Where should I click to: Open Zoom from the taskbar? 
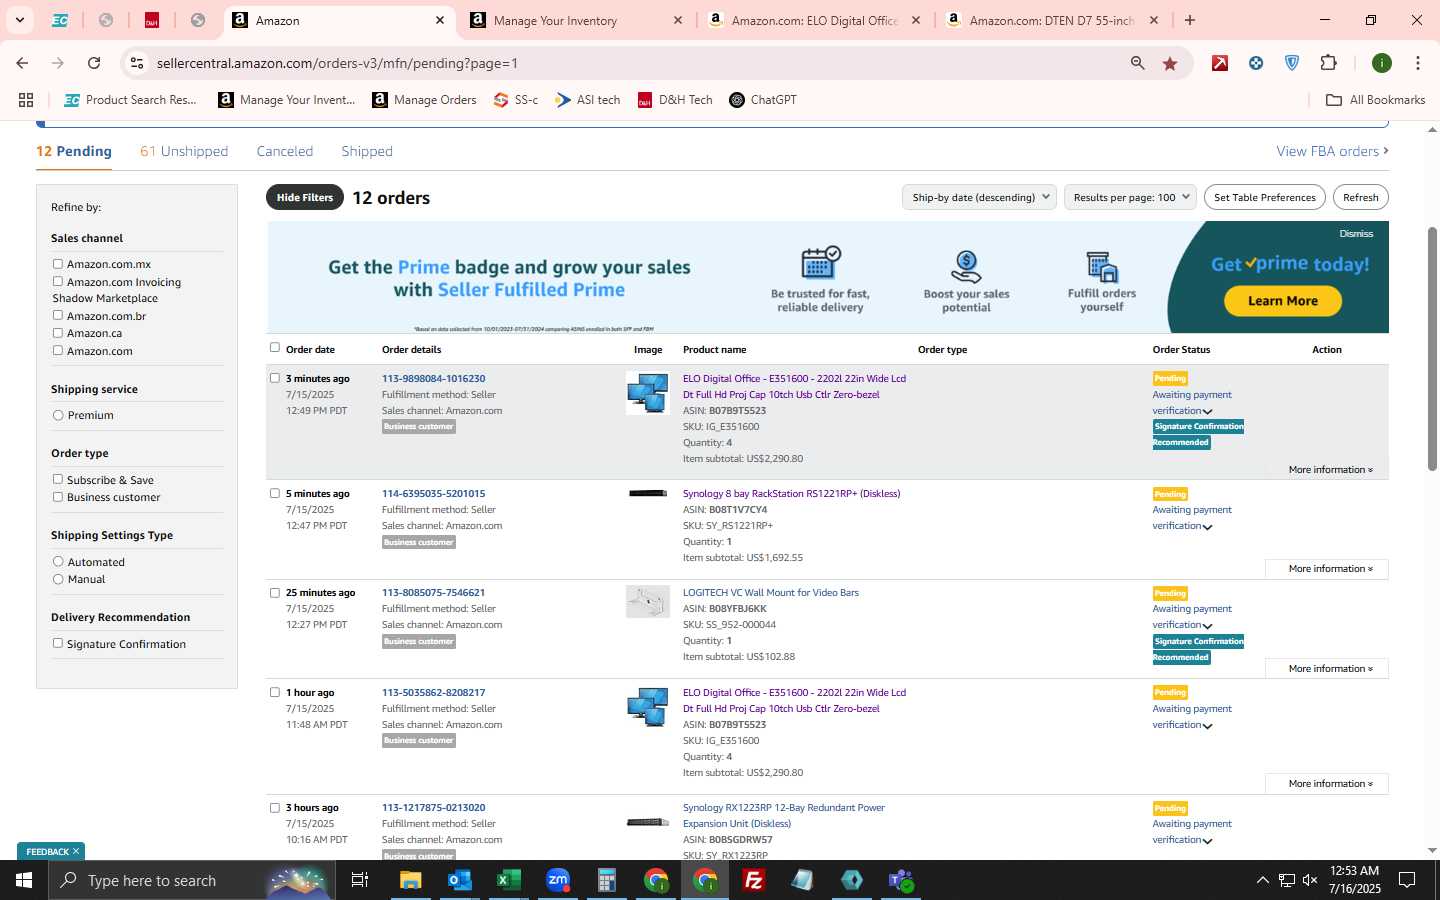coord(557,880)
